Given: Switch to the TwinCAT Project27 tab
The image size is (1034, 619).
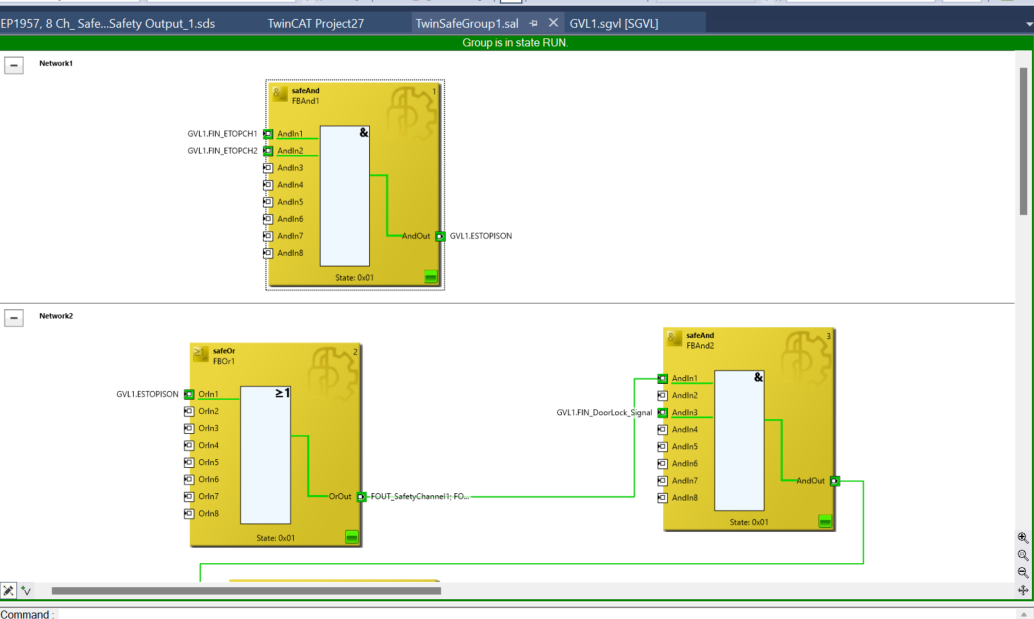Looking at the screenshot, I should [315, 24].
